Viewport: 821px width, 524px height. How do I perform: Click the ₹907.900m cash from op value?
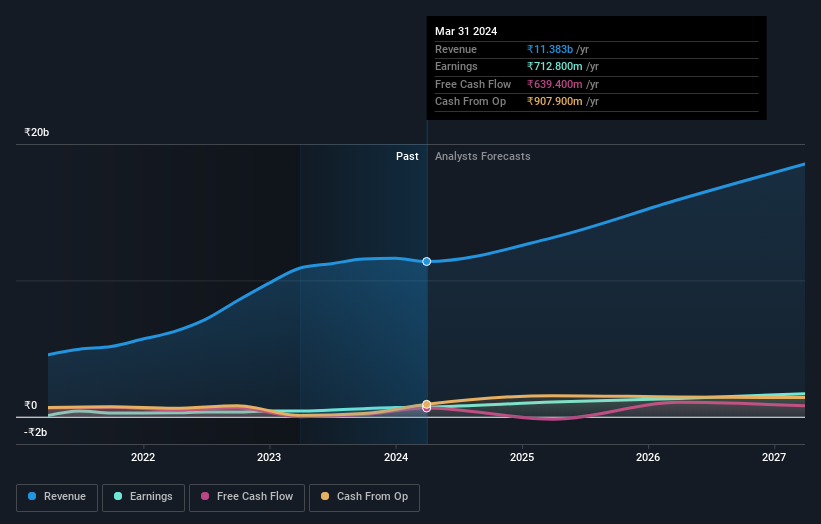(554, 102)
